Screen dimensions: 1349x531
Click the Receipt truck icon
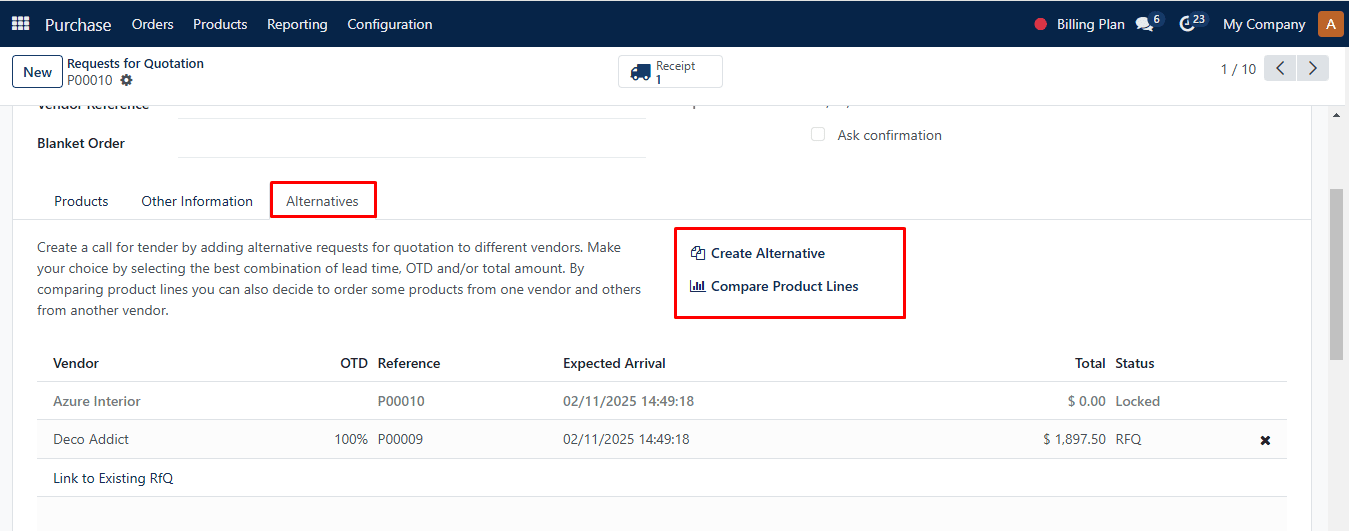click(641, 72)
